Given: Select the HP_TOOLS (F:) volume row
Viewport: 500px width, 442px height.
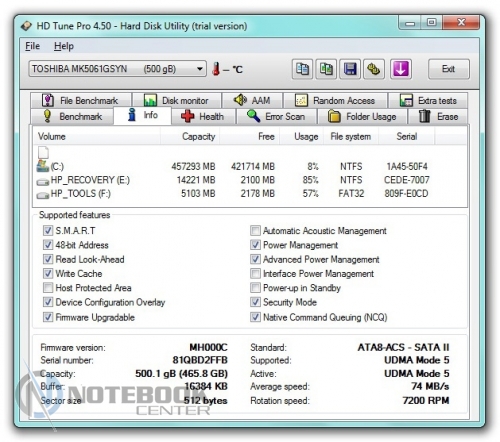Looking at the screenshot, I should pos(249,193).
